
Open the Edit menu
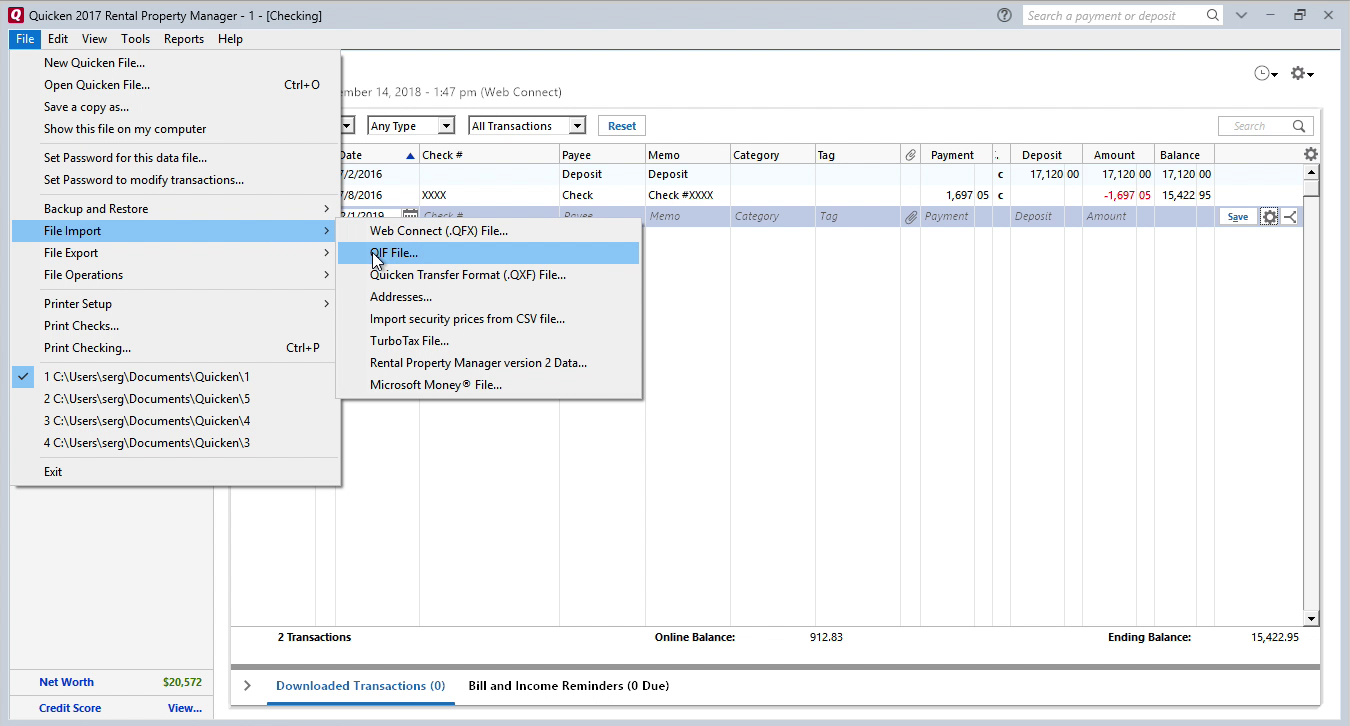[58, 39]
